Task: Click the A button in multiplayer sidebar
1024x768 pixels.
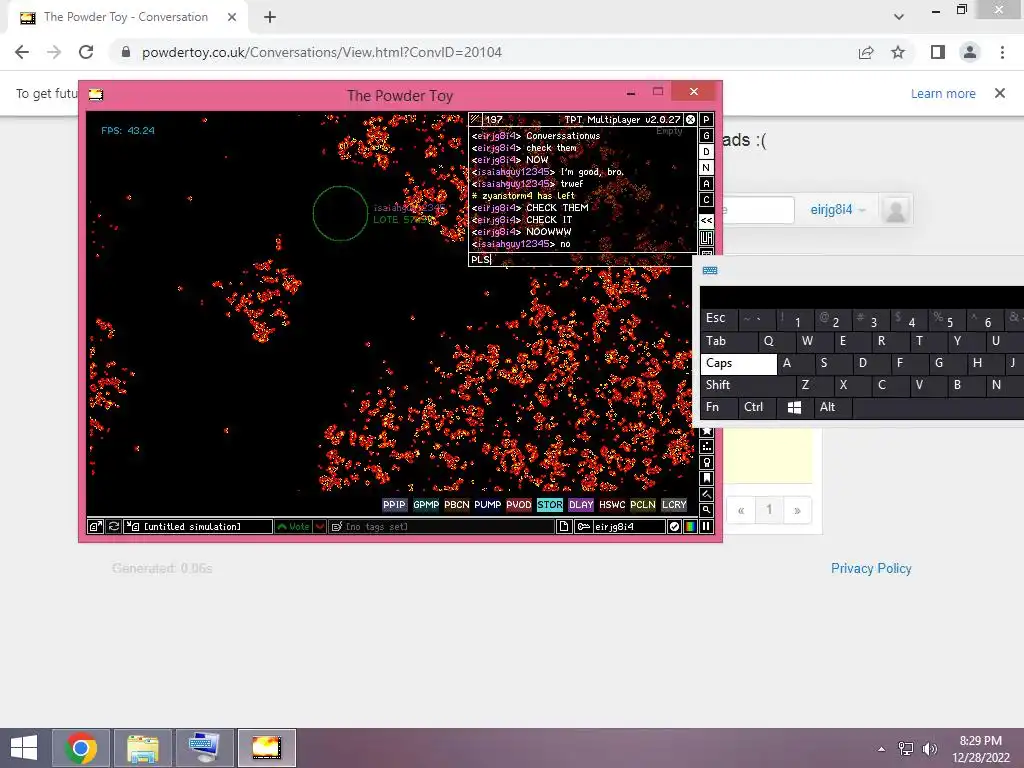Action: [706, 184]
